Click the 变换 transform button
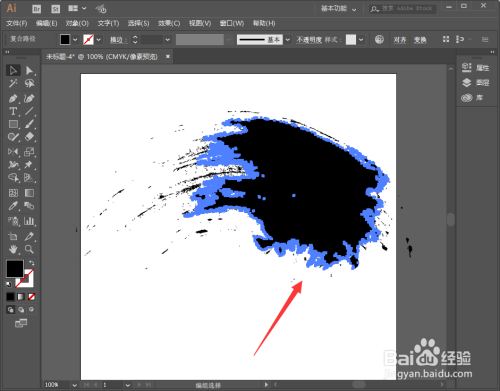500x391 pixels. click(x=420, y=40)
